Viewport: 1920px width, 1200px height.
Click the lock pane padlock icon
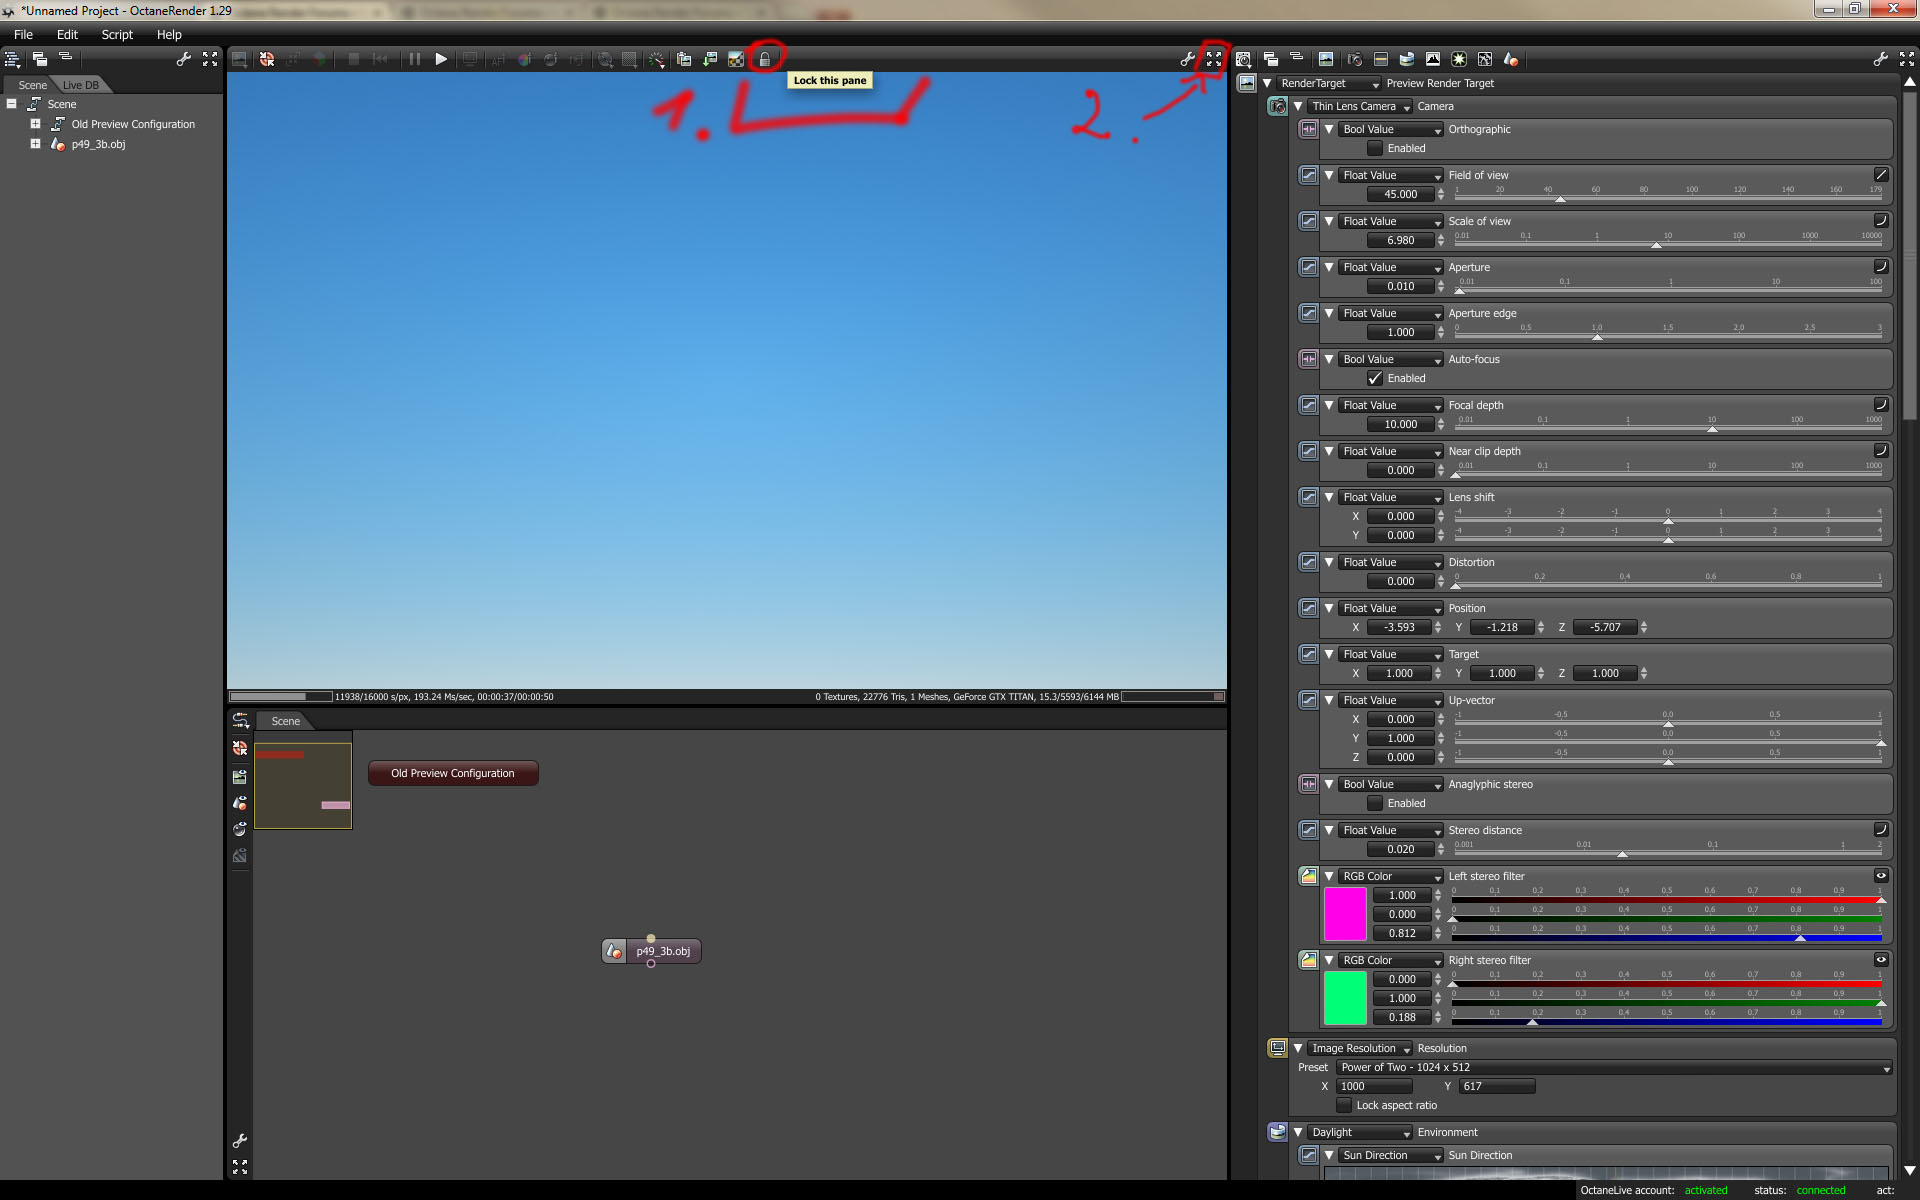[765, 60]
